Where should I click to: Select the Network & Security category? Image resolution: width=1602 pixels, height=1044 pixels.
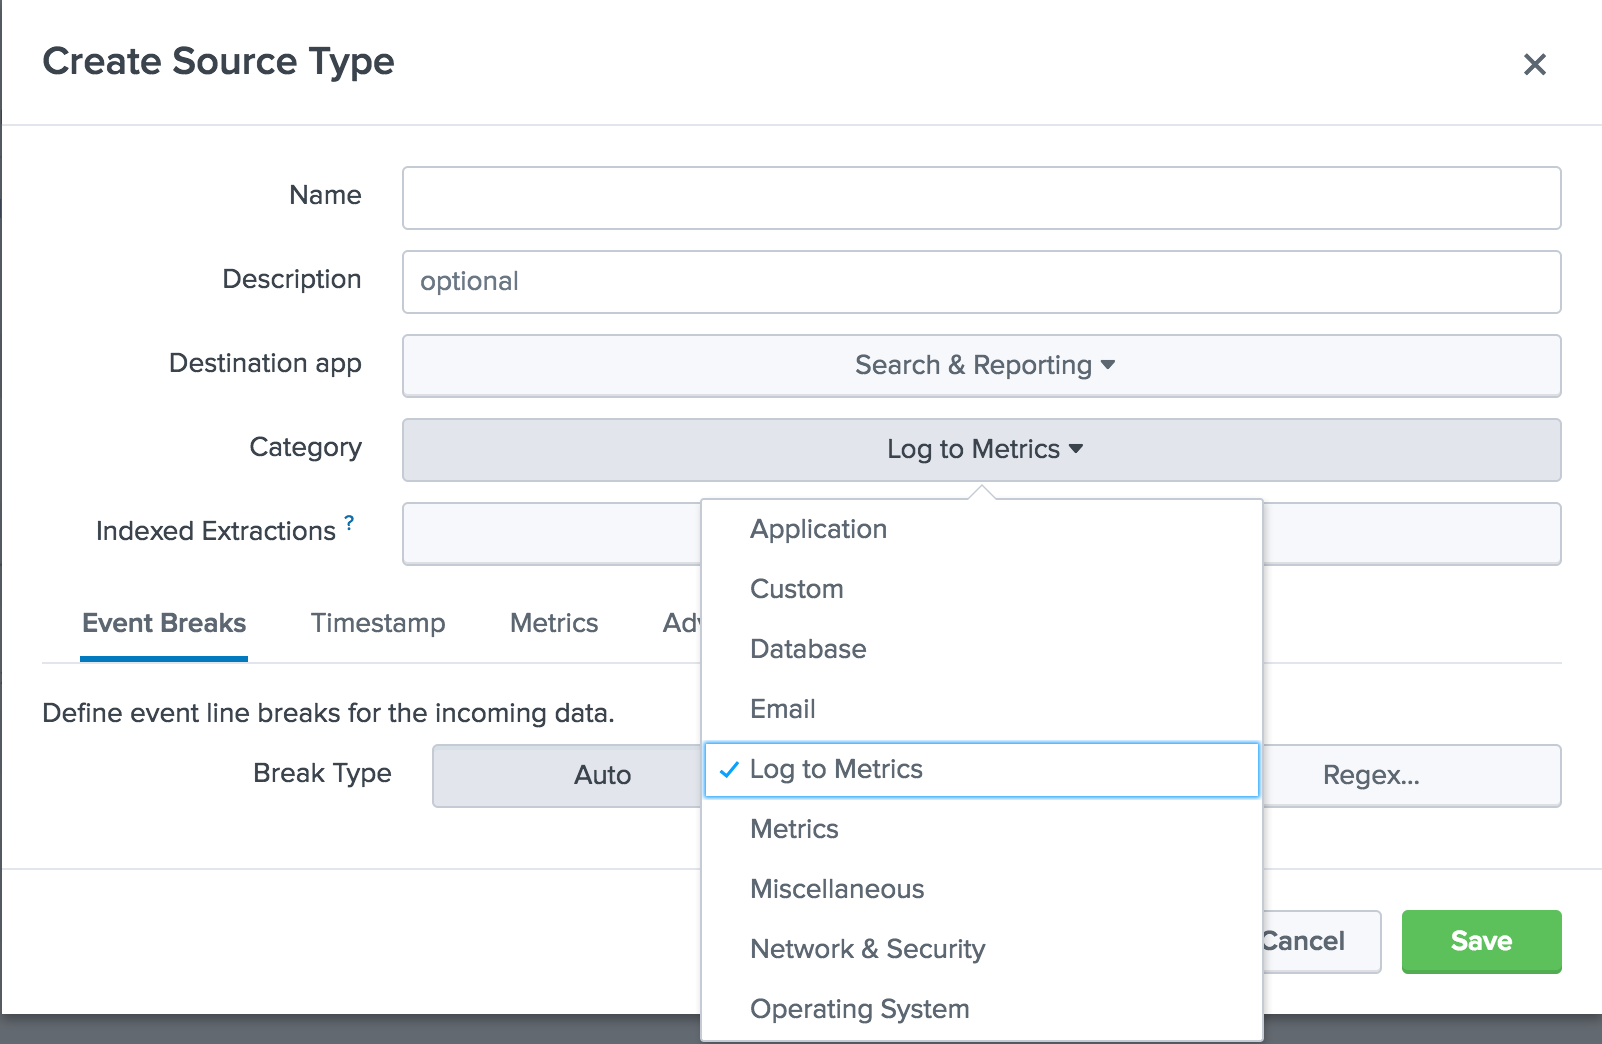867,949
